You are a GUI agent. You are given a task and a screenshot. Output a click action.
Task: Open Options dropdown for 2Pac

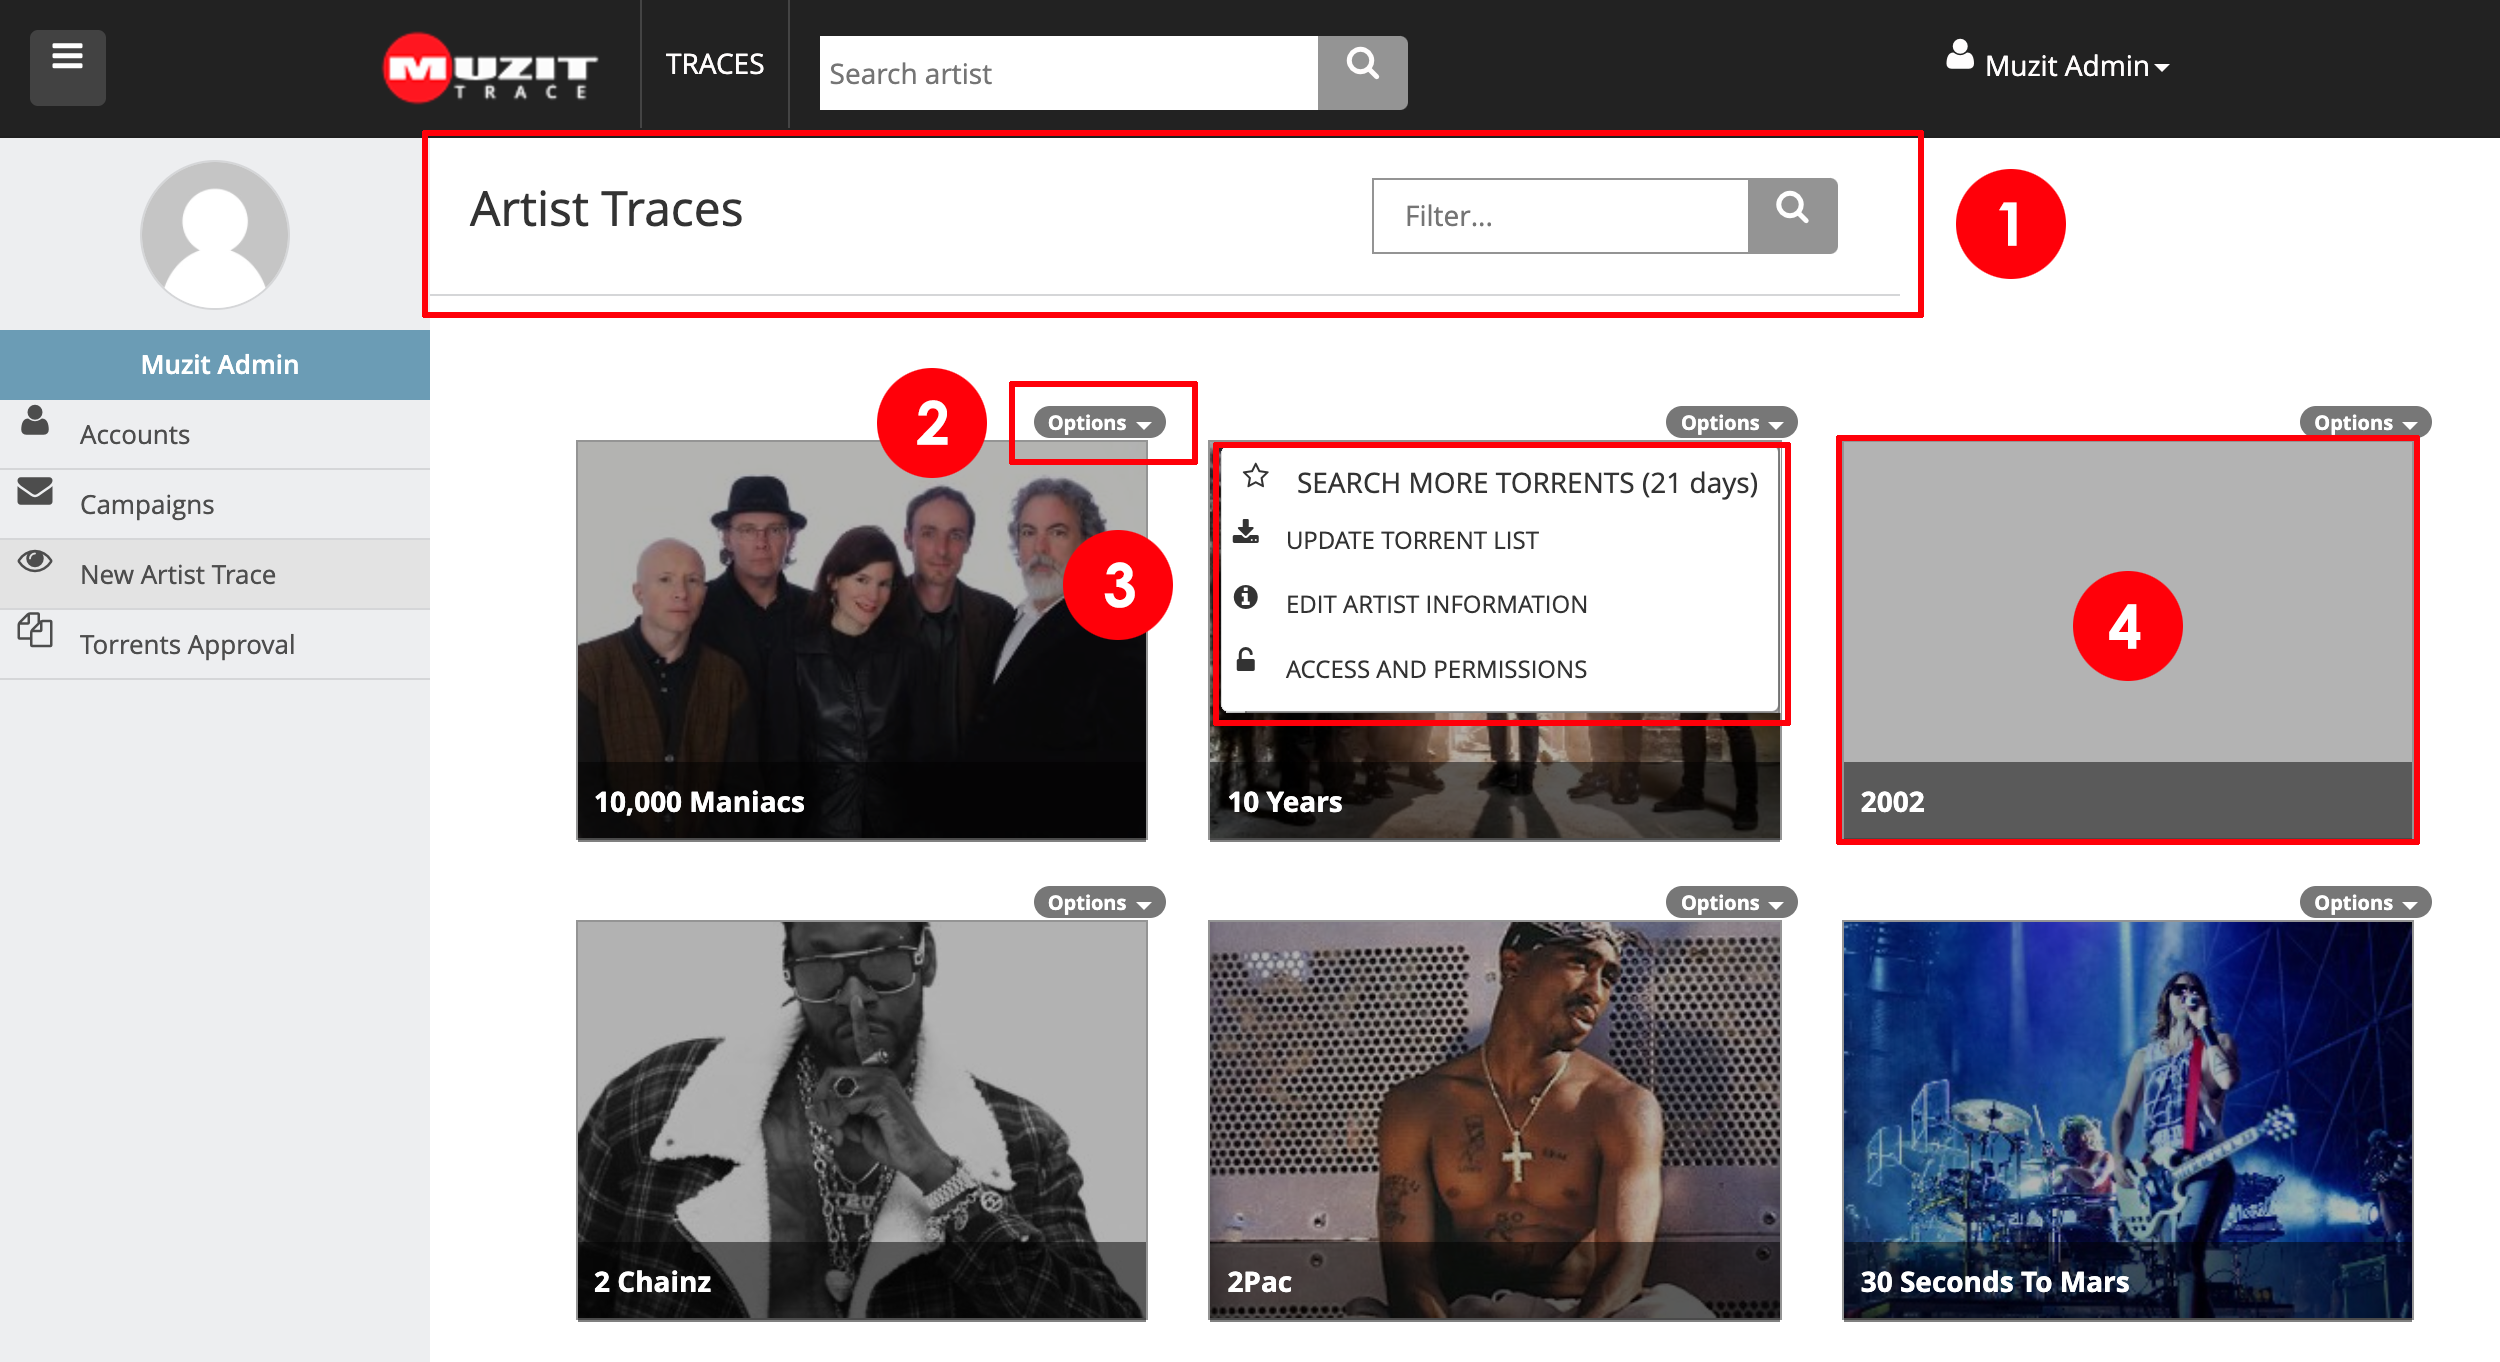[x=1731, y=903]
